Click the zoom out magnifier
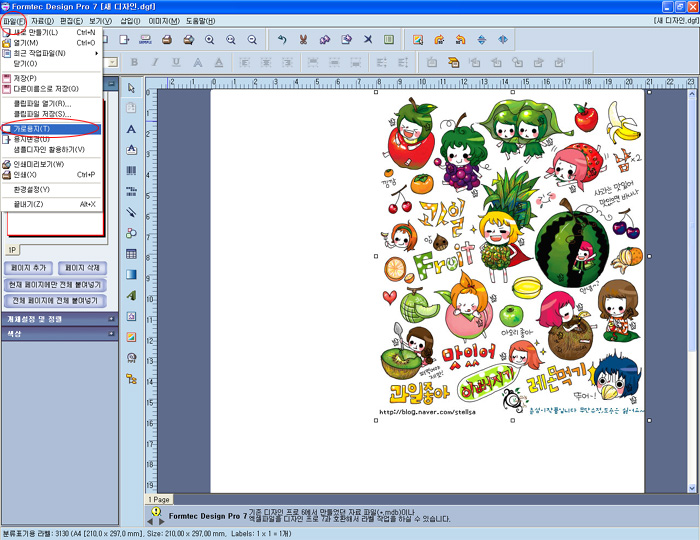The image size is (700, 540). coord(252,40)
